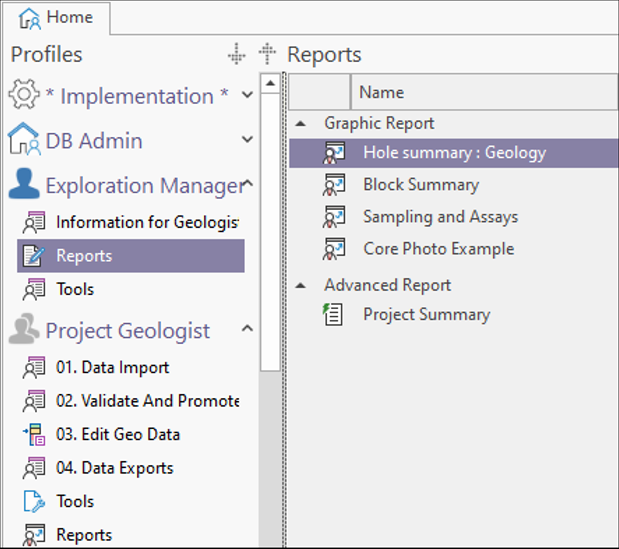The image size is (619, 549).
Task: Switch to the Home tab
Action: pyautogui.click(x=57, y=17)
